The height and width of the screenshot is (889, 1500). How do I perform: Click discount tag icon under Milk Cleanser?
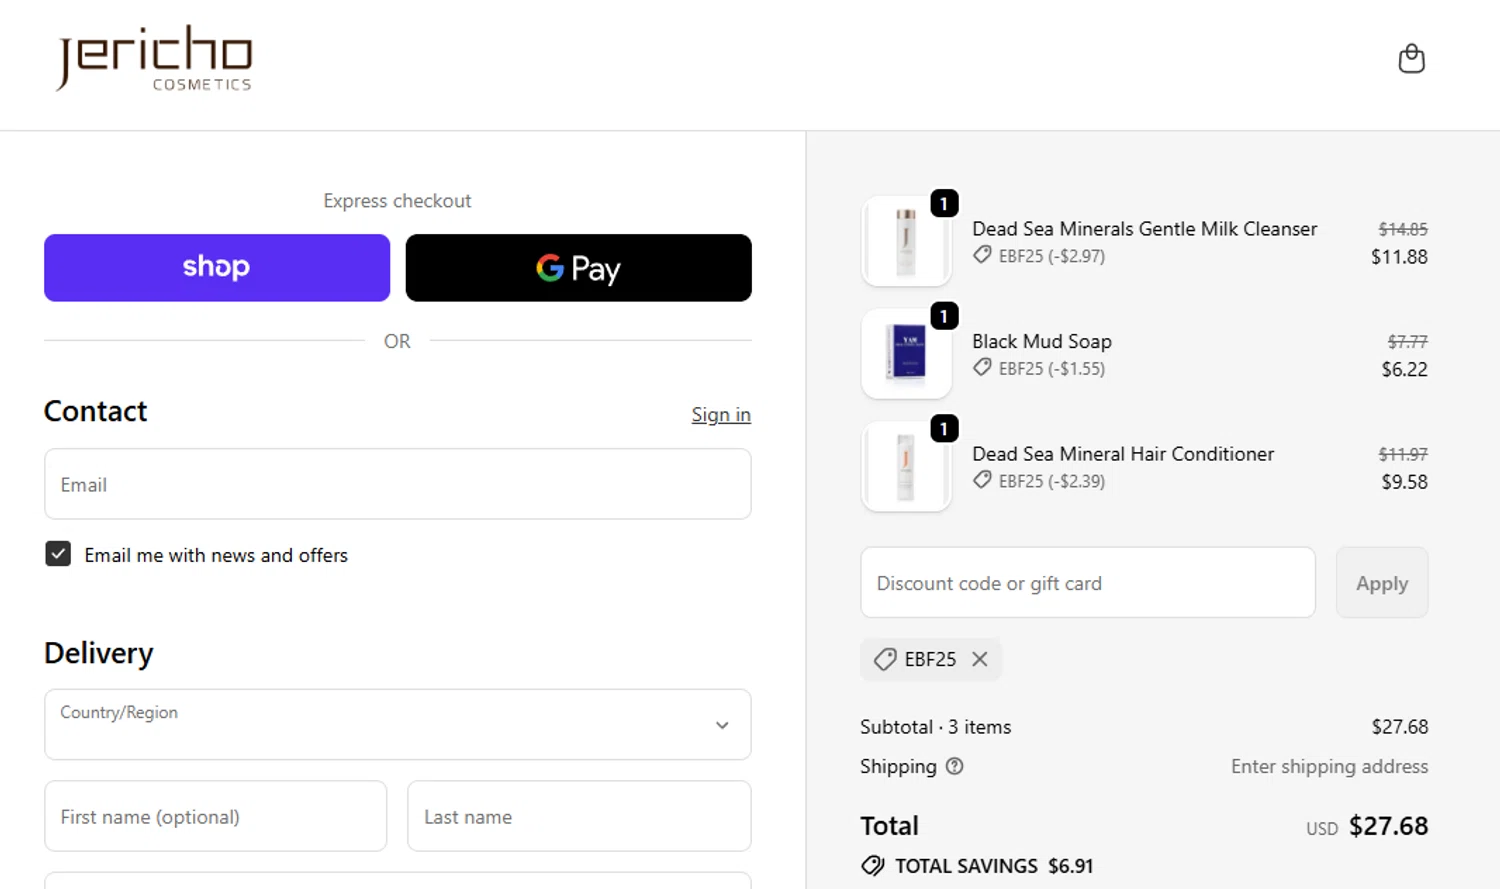(982, 255)
